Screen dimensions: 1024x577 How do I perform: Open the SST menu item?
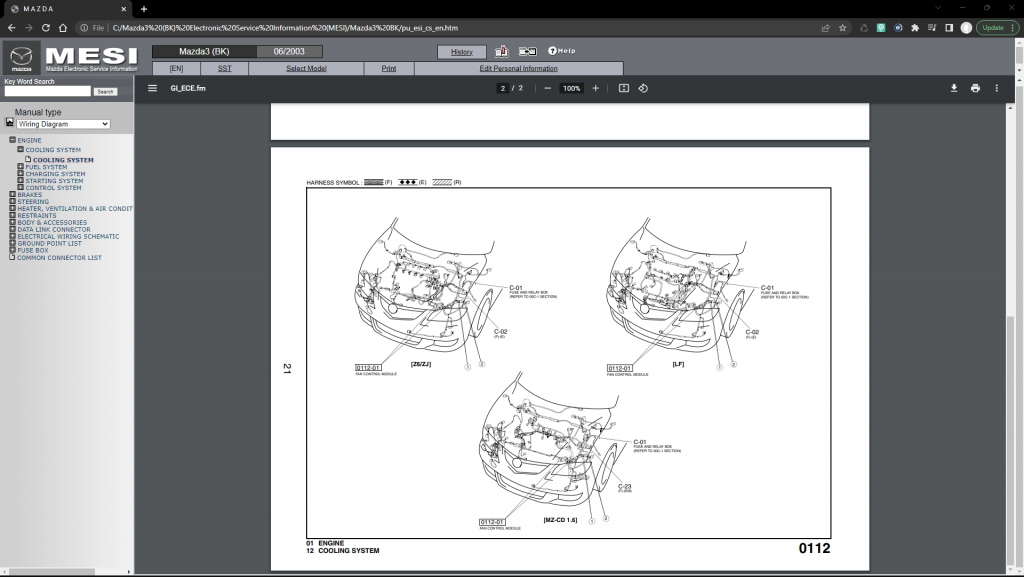[224, 68]
